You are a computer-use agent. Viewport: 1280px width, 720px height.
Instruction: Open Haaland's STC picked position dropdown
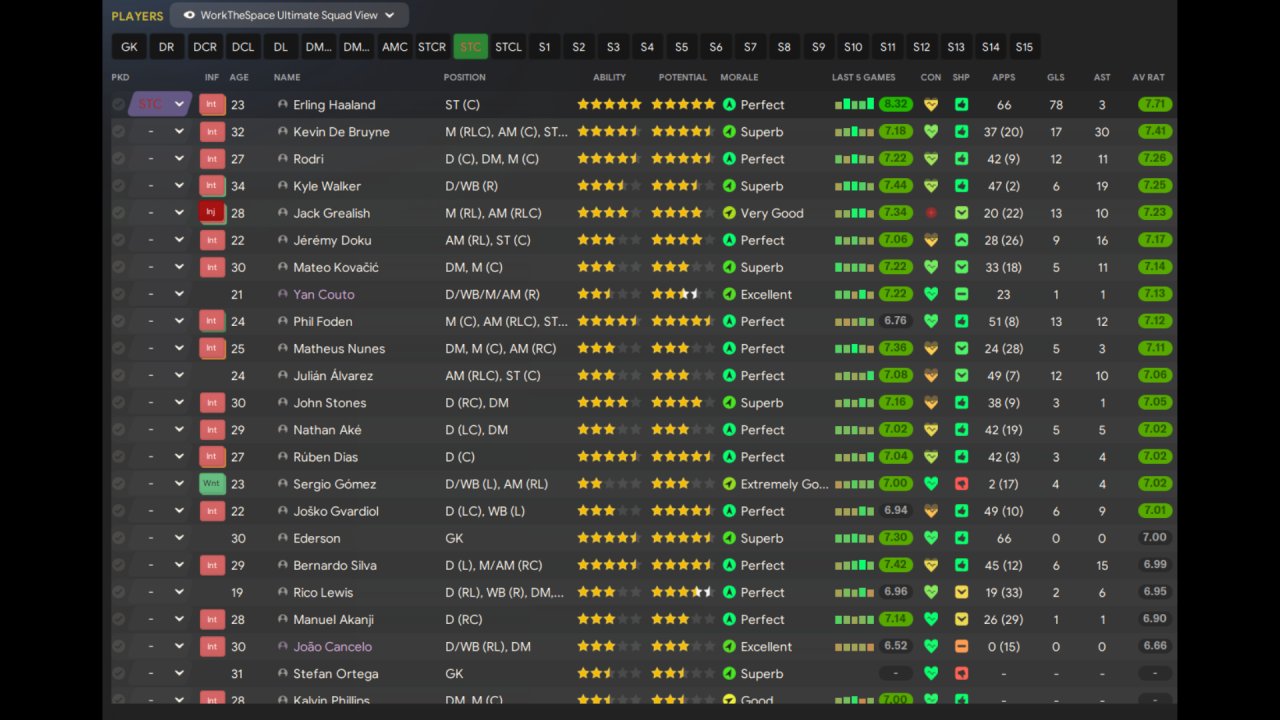pyautogui.click(x=160, y=104)
